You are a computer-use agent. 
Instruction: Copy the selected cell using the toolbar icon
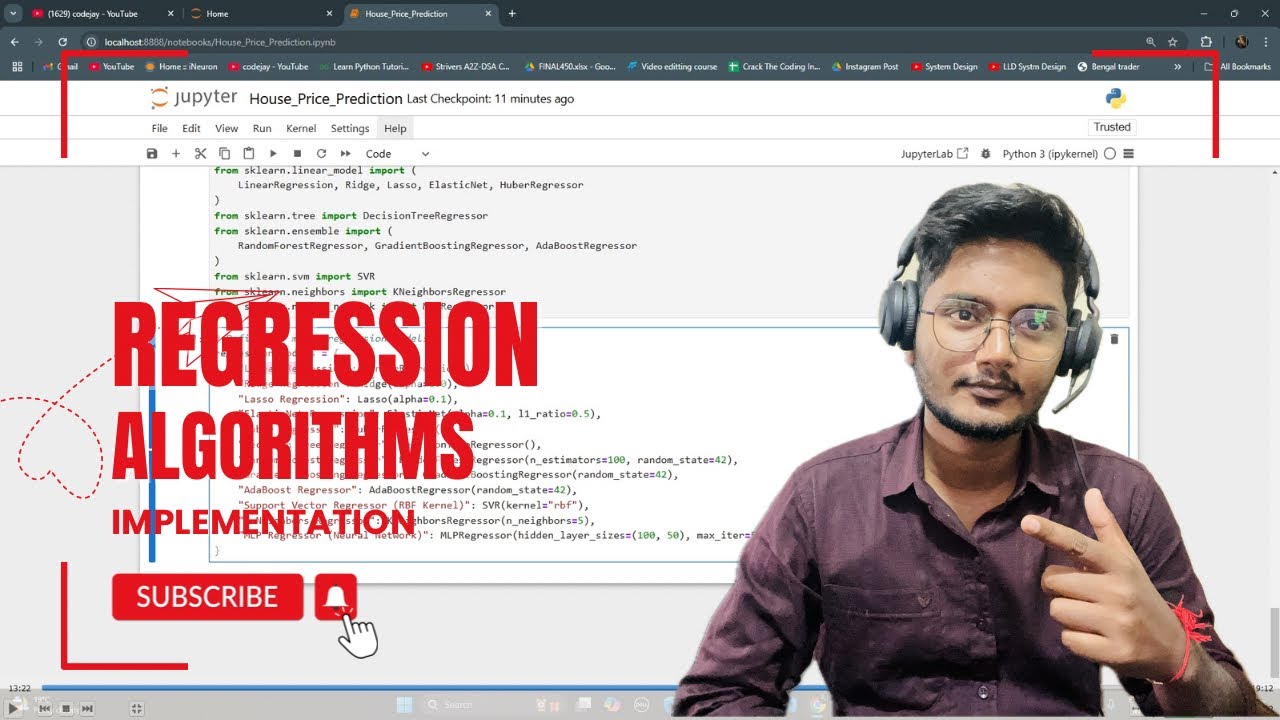(224, 154)
